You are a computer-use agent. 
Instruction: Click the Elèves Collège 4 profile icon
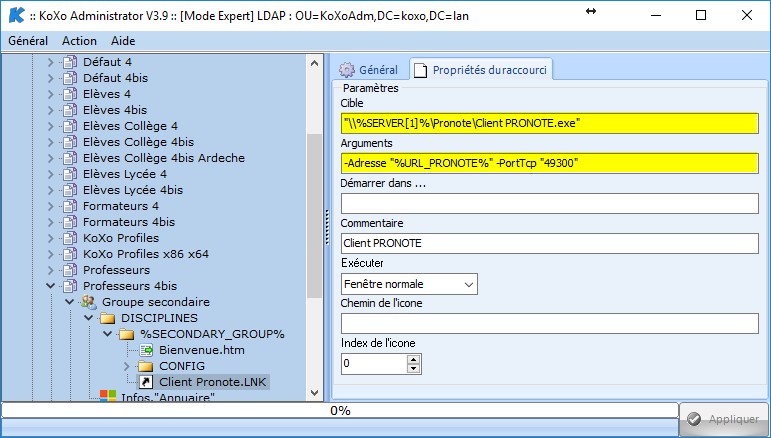(70, 126)
